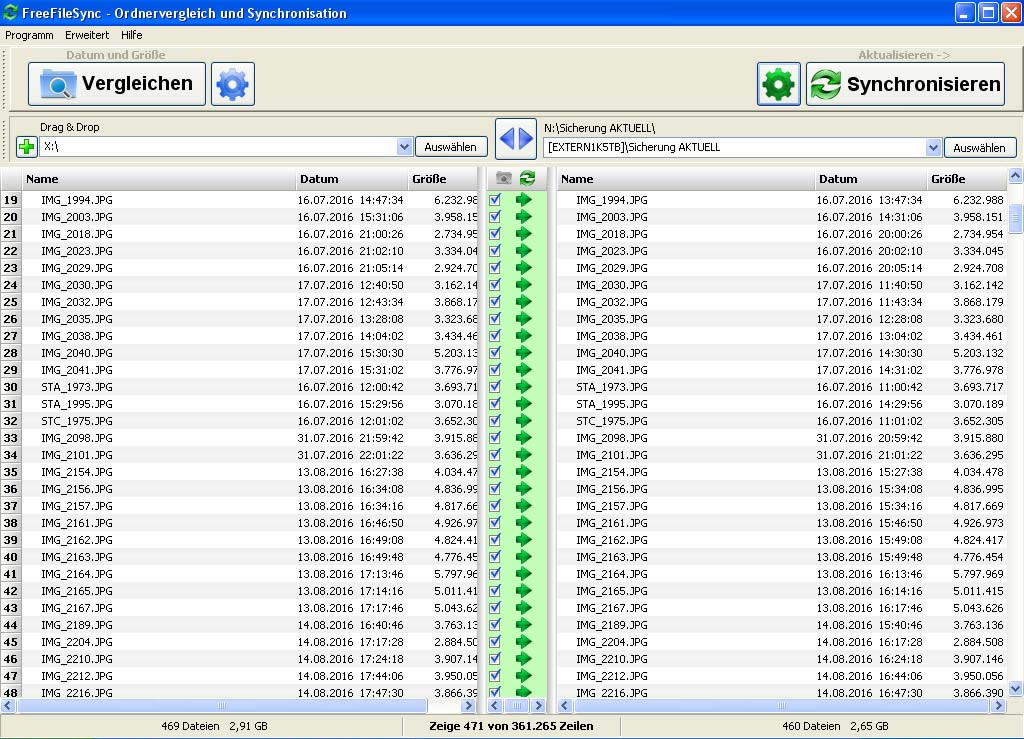Click green arrow for IMG_2156.JPG row
The width and height of the screenshot is (1024, 739).
coord(524,488)
